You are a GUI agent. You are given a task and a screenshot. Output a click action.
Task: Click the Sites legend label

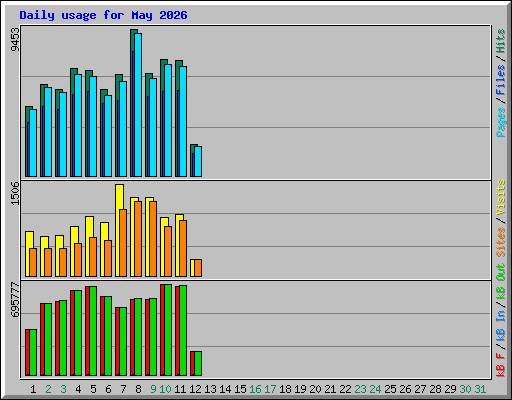click(x=501, y=242)
